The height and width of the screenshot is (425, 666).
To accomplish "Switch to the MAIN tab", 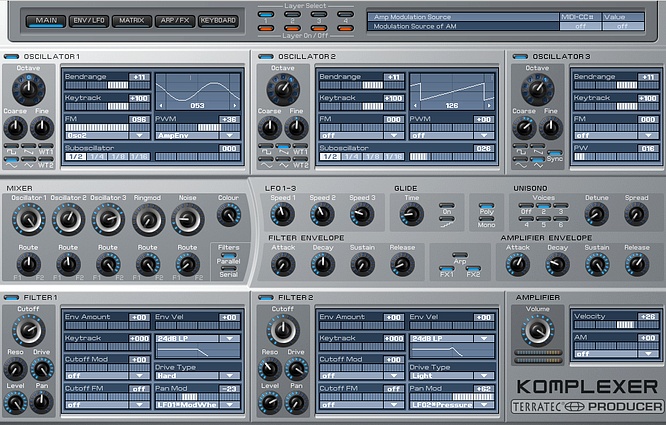I will 46,20.
